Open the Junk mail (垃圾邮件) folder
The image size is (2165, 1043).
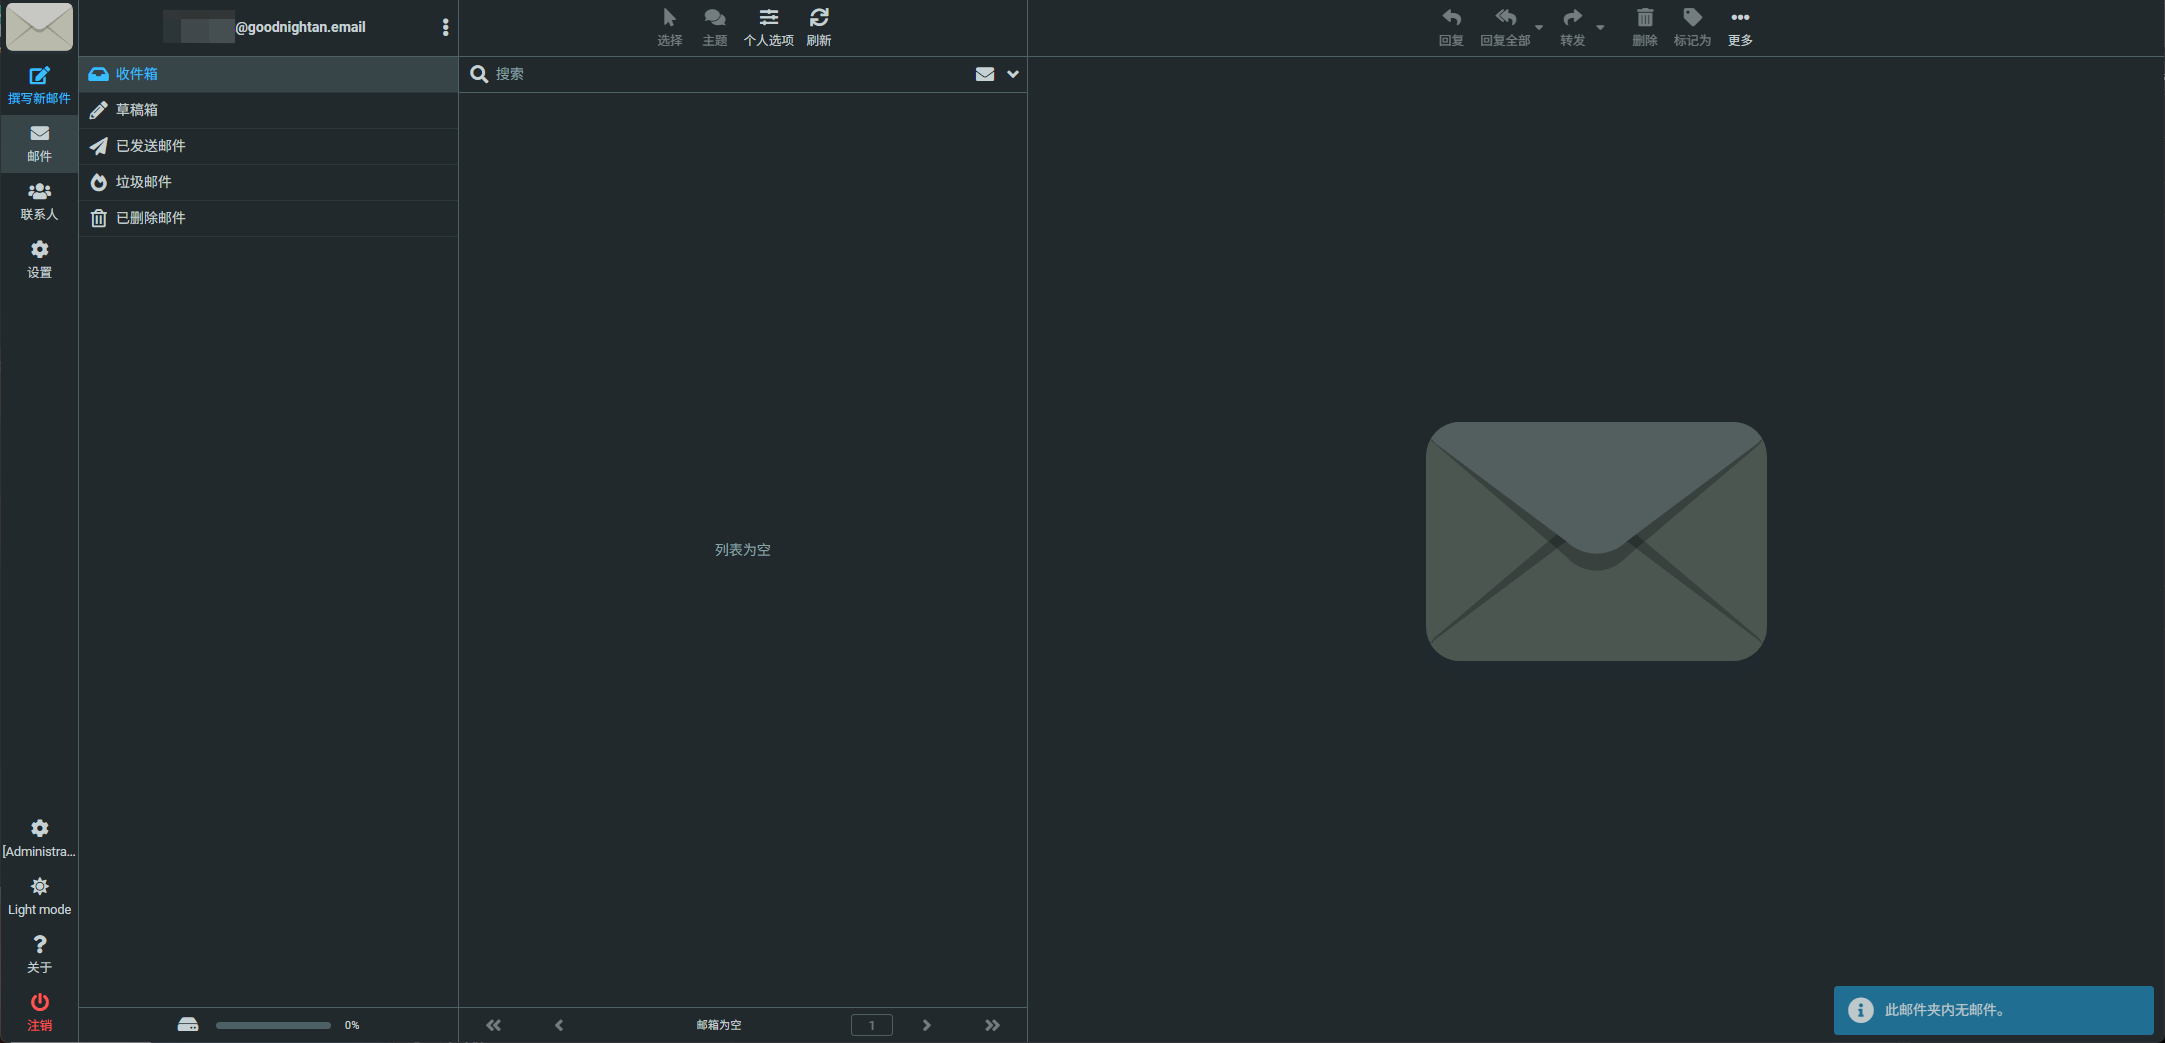click(x=143, y=182)
